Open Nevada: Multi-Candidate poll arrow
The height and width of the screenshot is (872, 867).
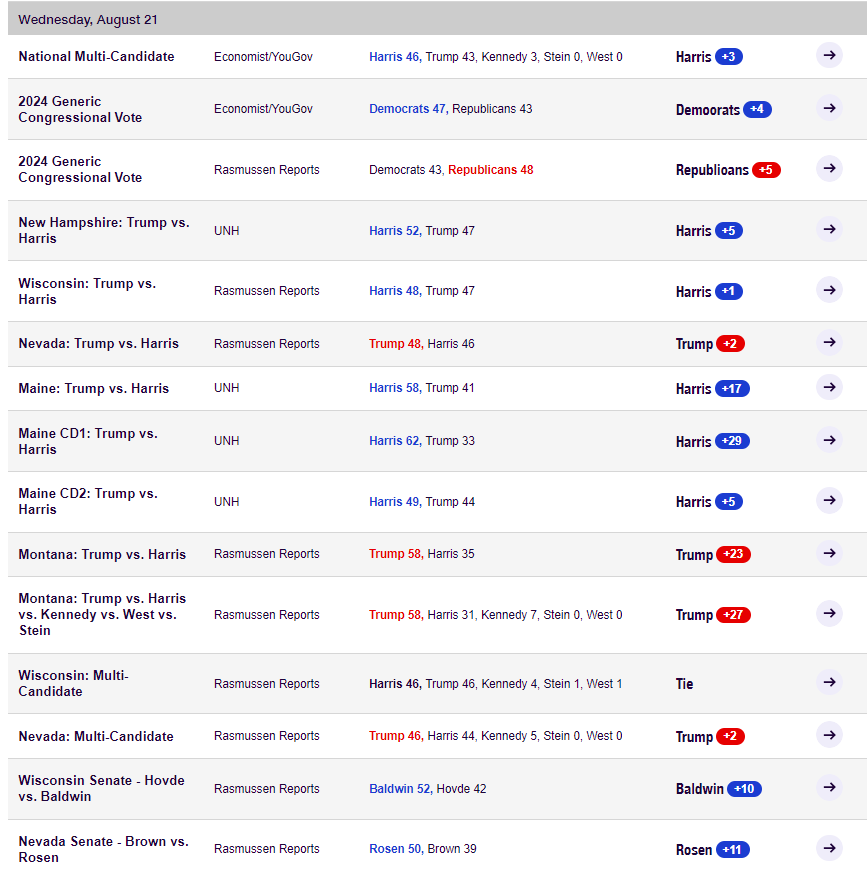829,735
